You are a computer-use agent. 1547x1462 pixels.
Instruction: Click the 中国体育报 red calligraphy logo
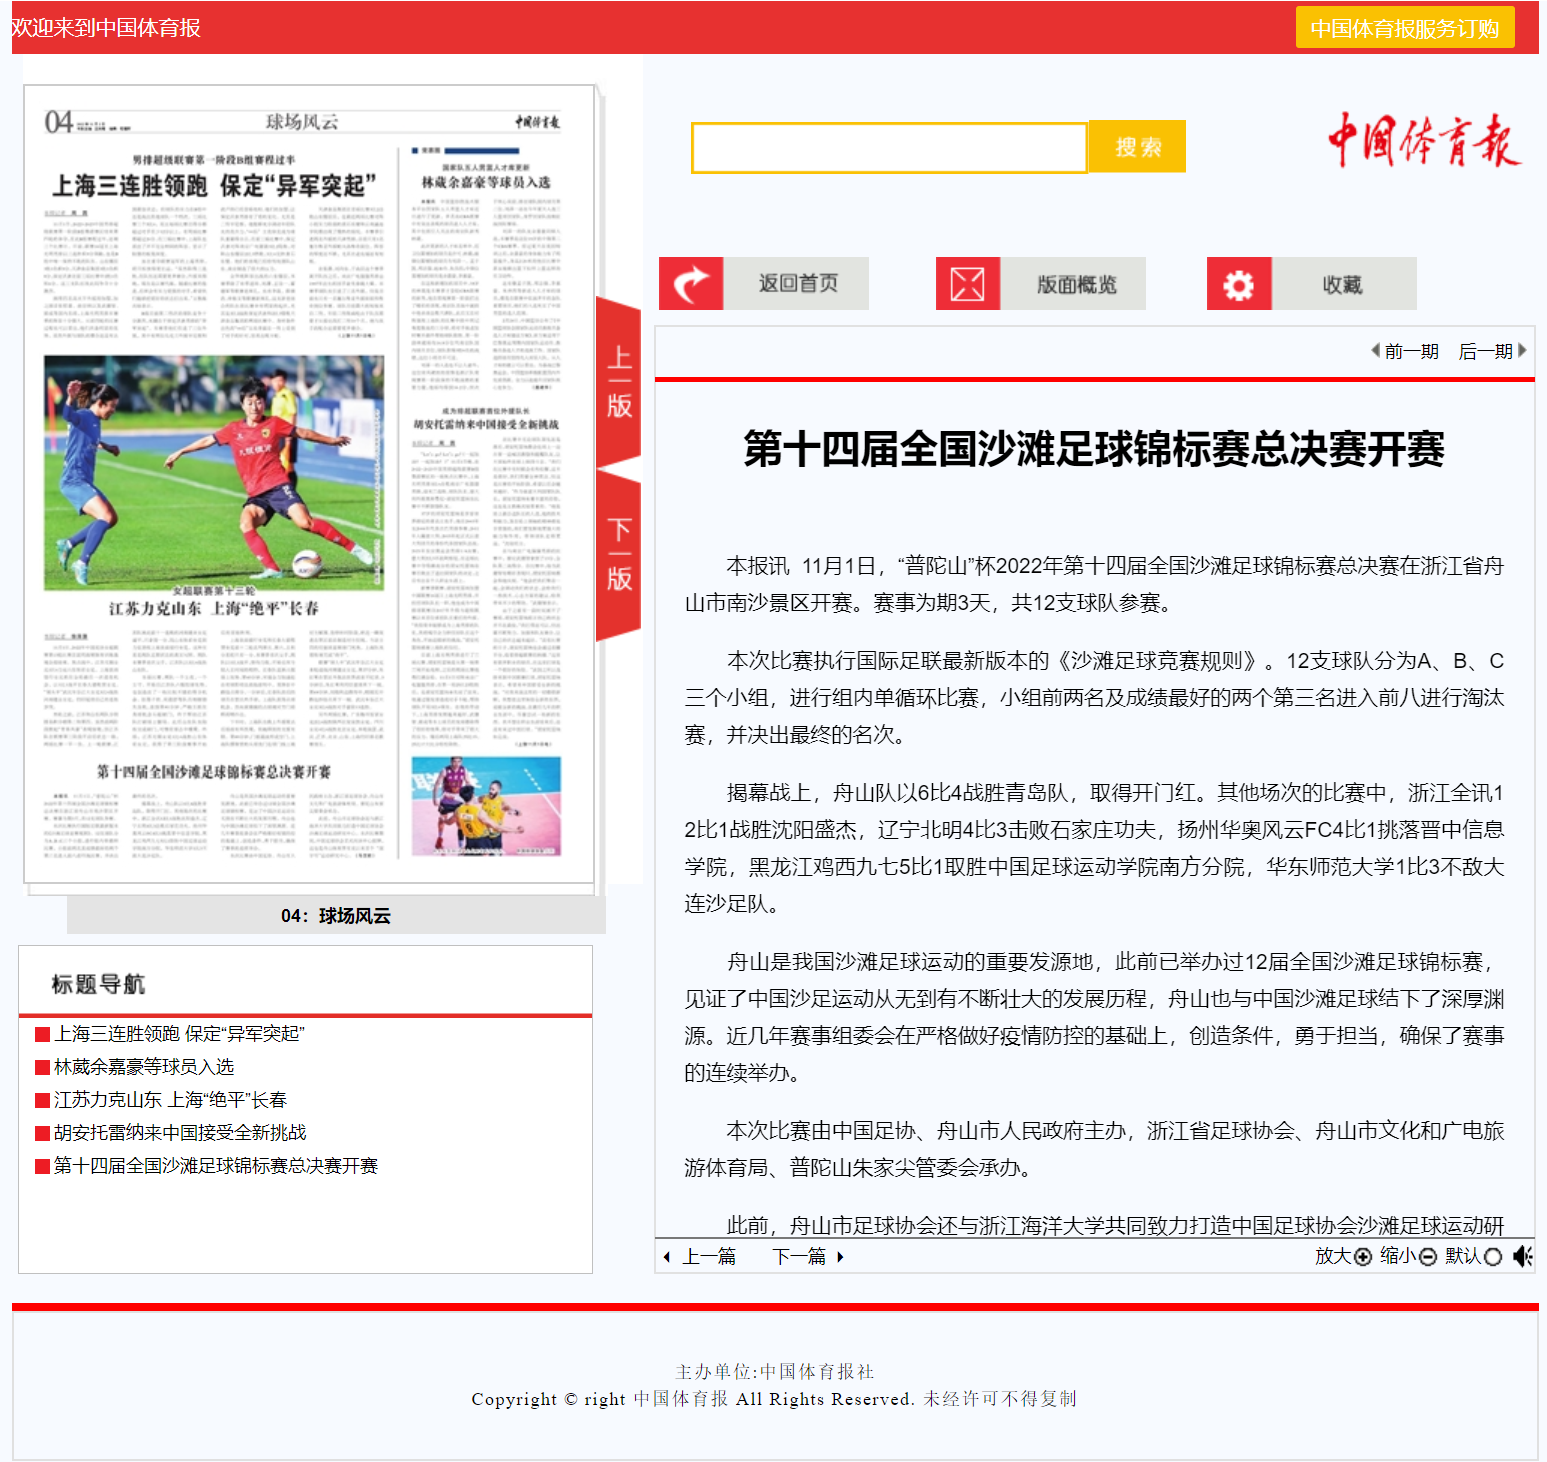tap(1423, 141)
